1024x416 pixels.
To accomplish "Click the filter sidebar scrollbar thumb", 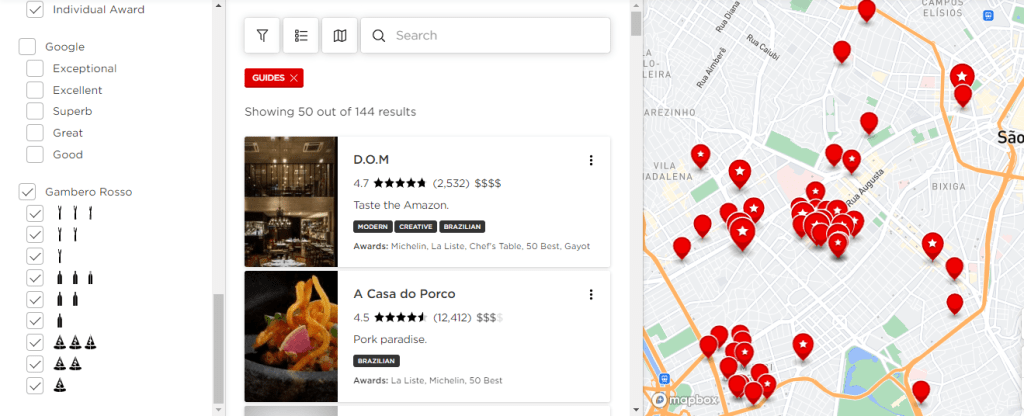I will click(219, 349).
